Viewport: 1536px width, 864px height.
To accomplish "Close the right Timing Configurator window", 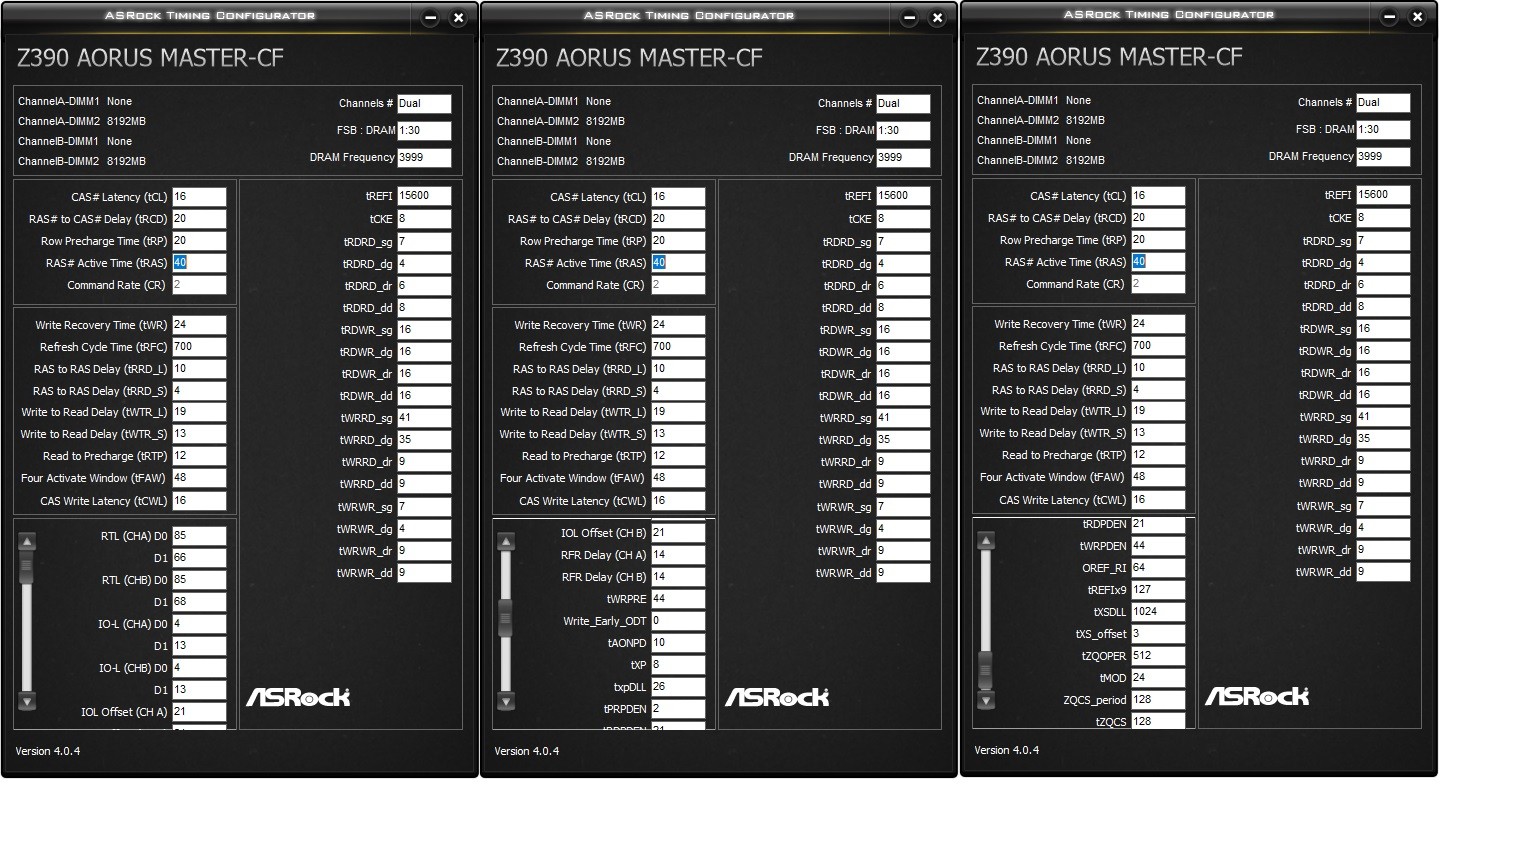I will (1417, 17).
